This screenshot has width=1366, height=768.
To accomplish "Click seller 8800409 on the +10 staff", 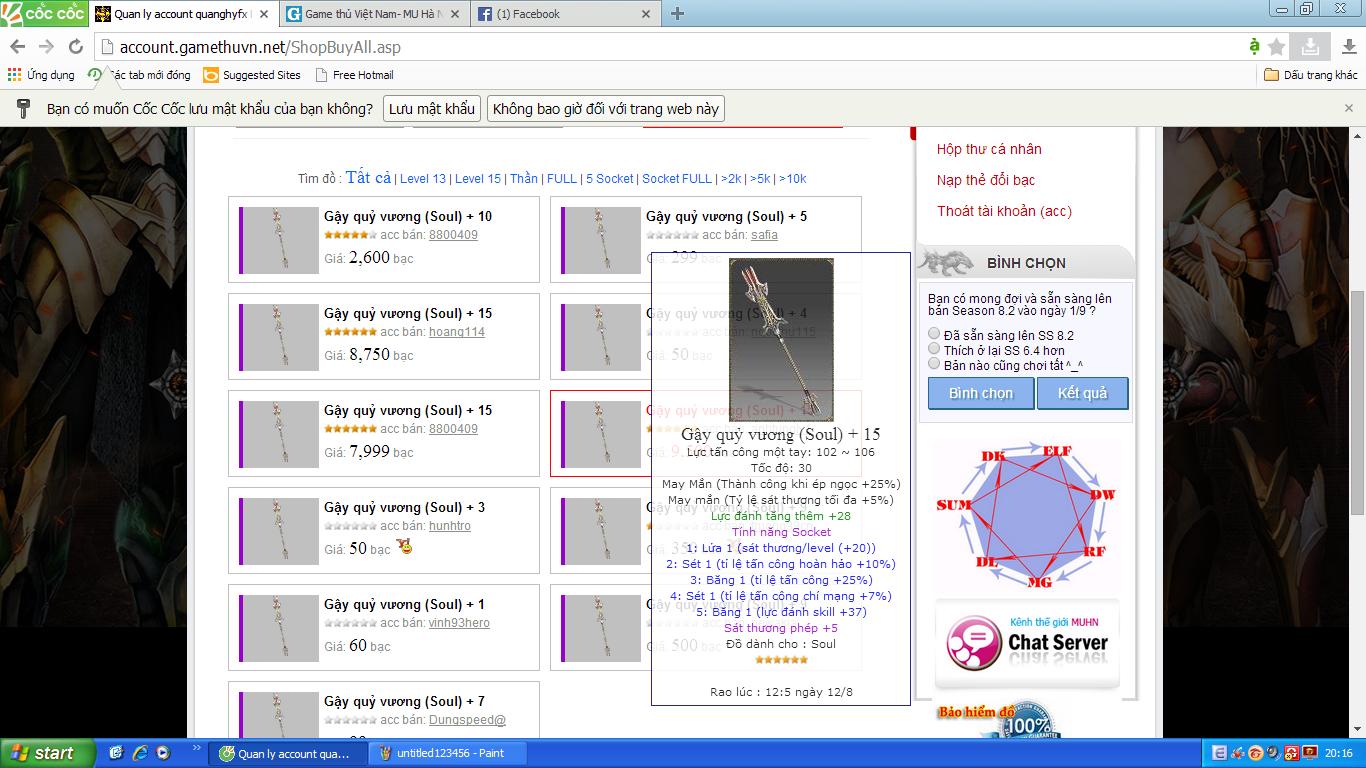I will 453,235.
